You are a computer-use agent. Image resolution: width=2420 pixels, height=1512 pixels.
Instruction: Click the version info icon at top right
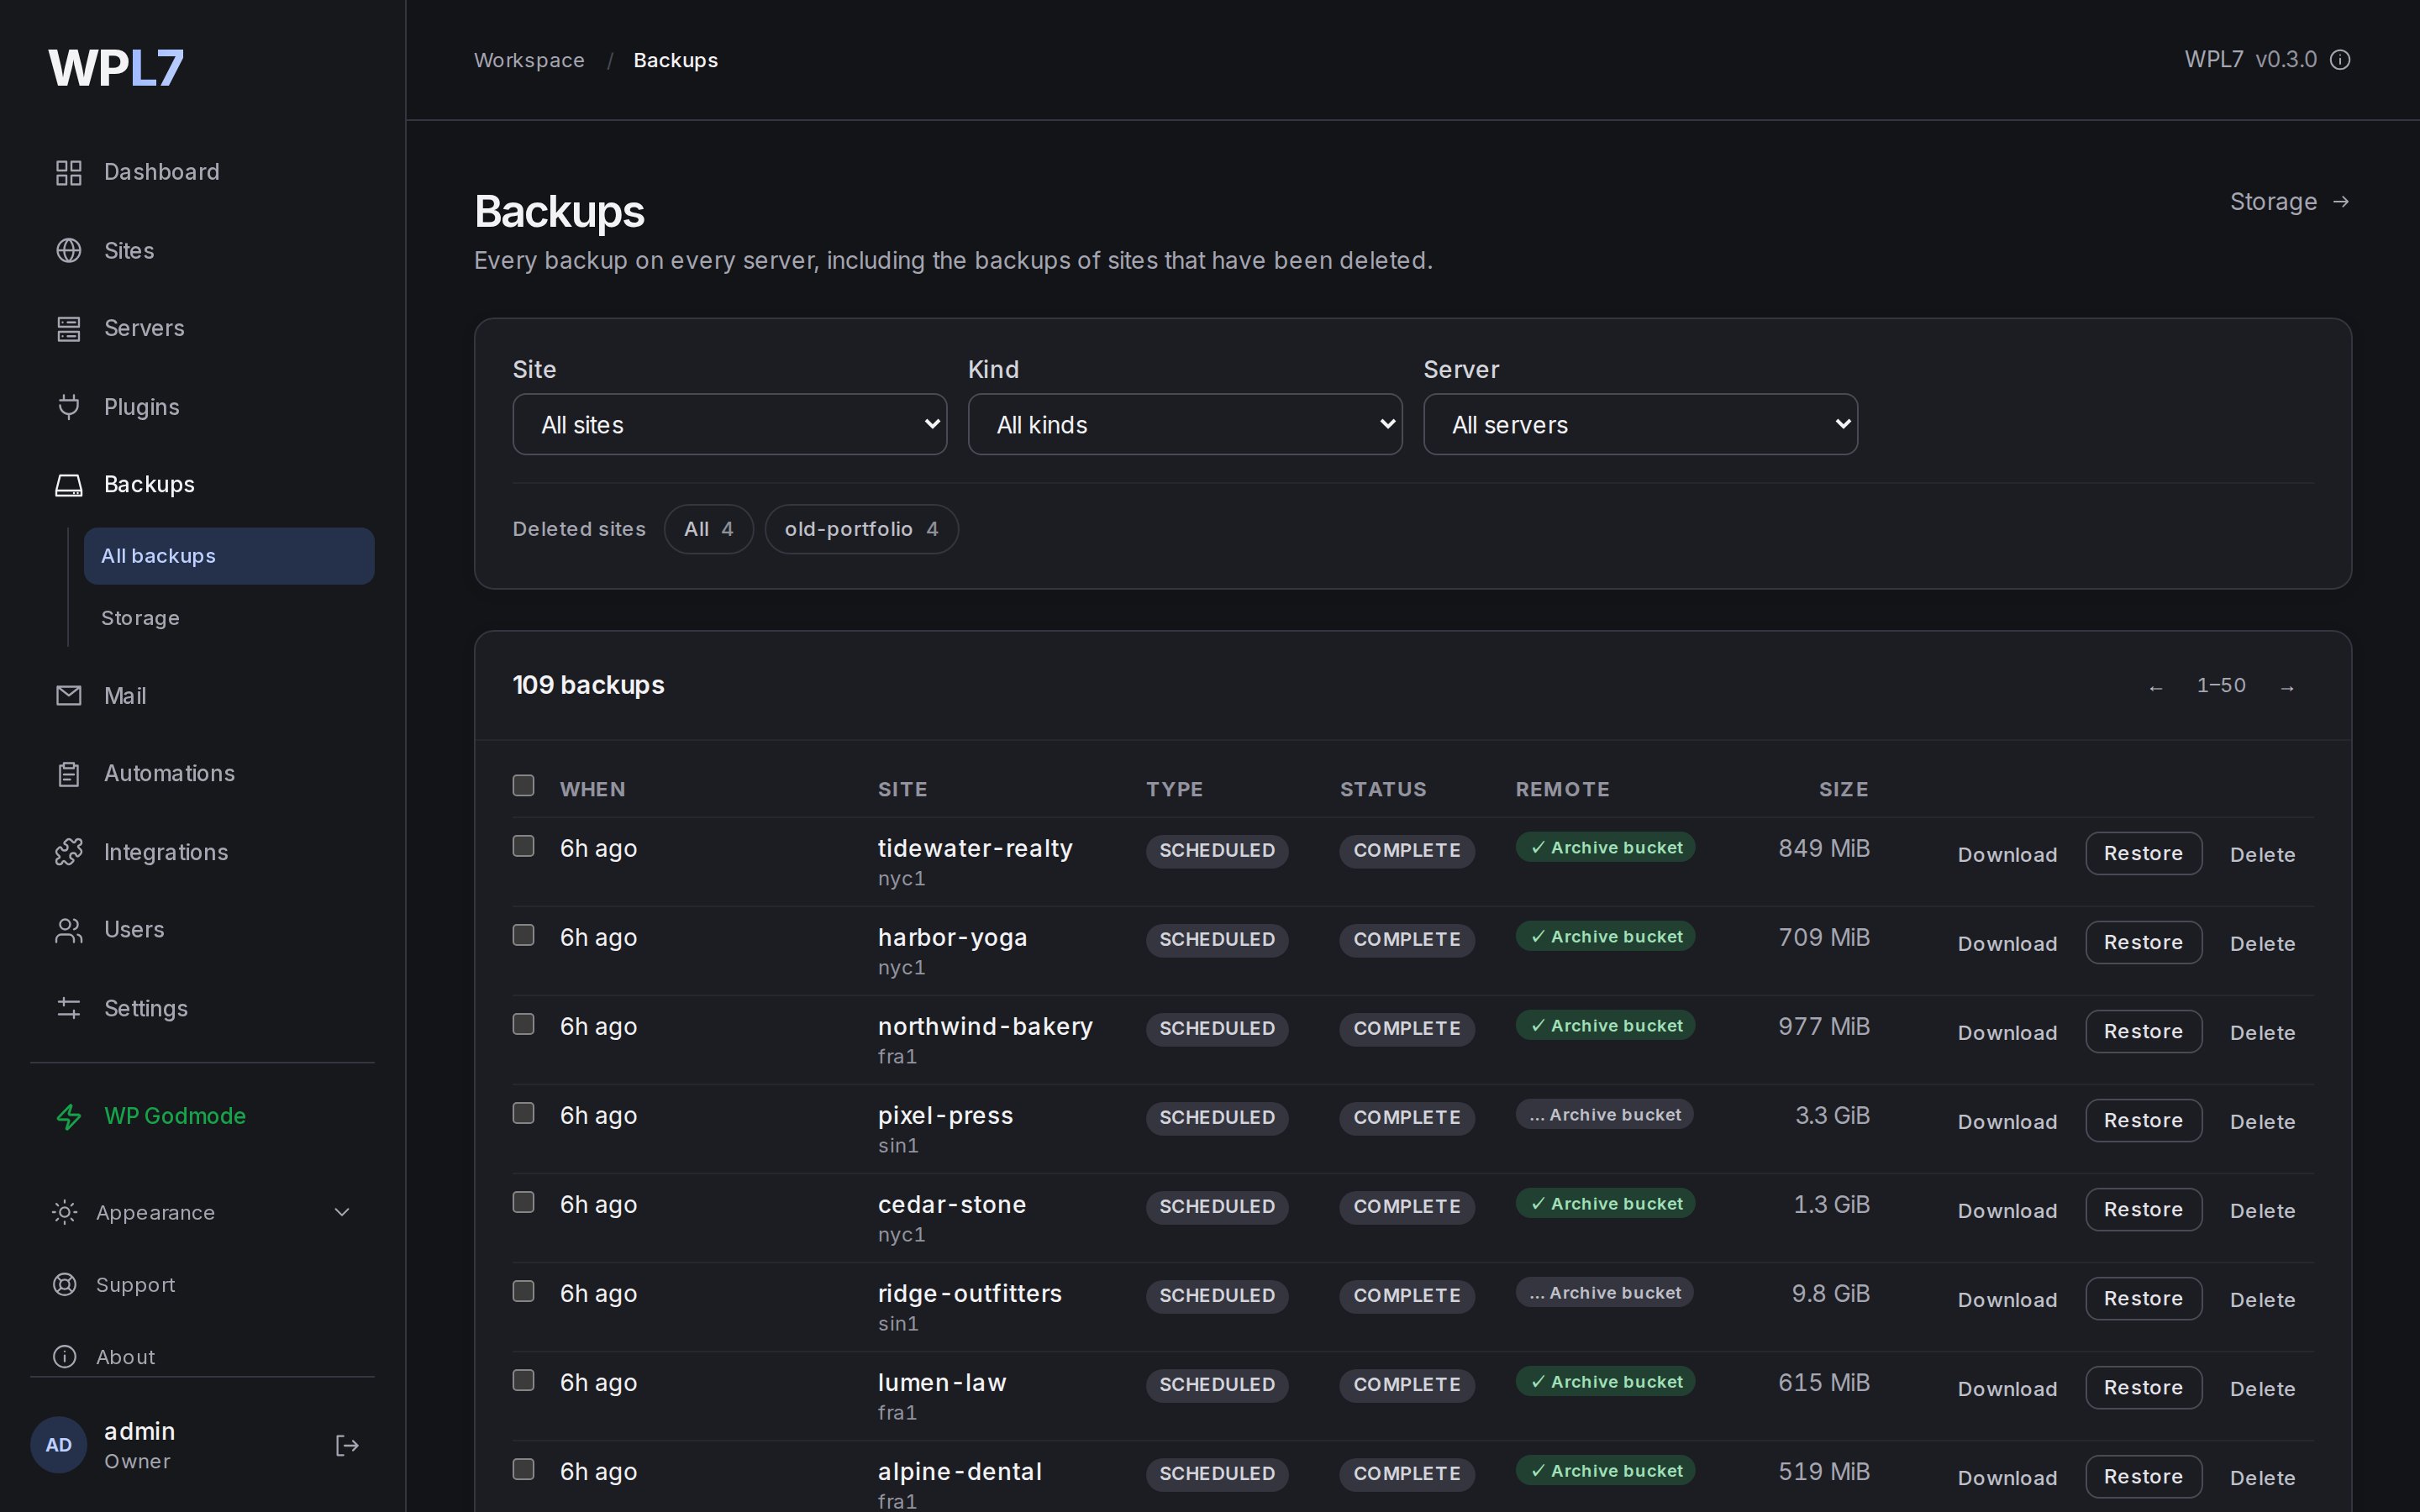click(2339, 60)
